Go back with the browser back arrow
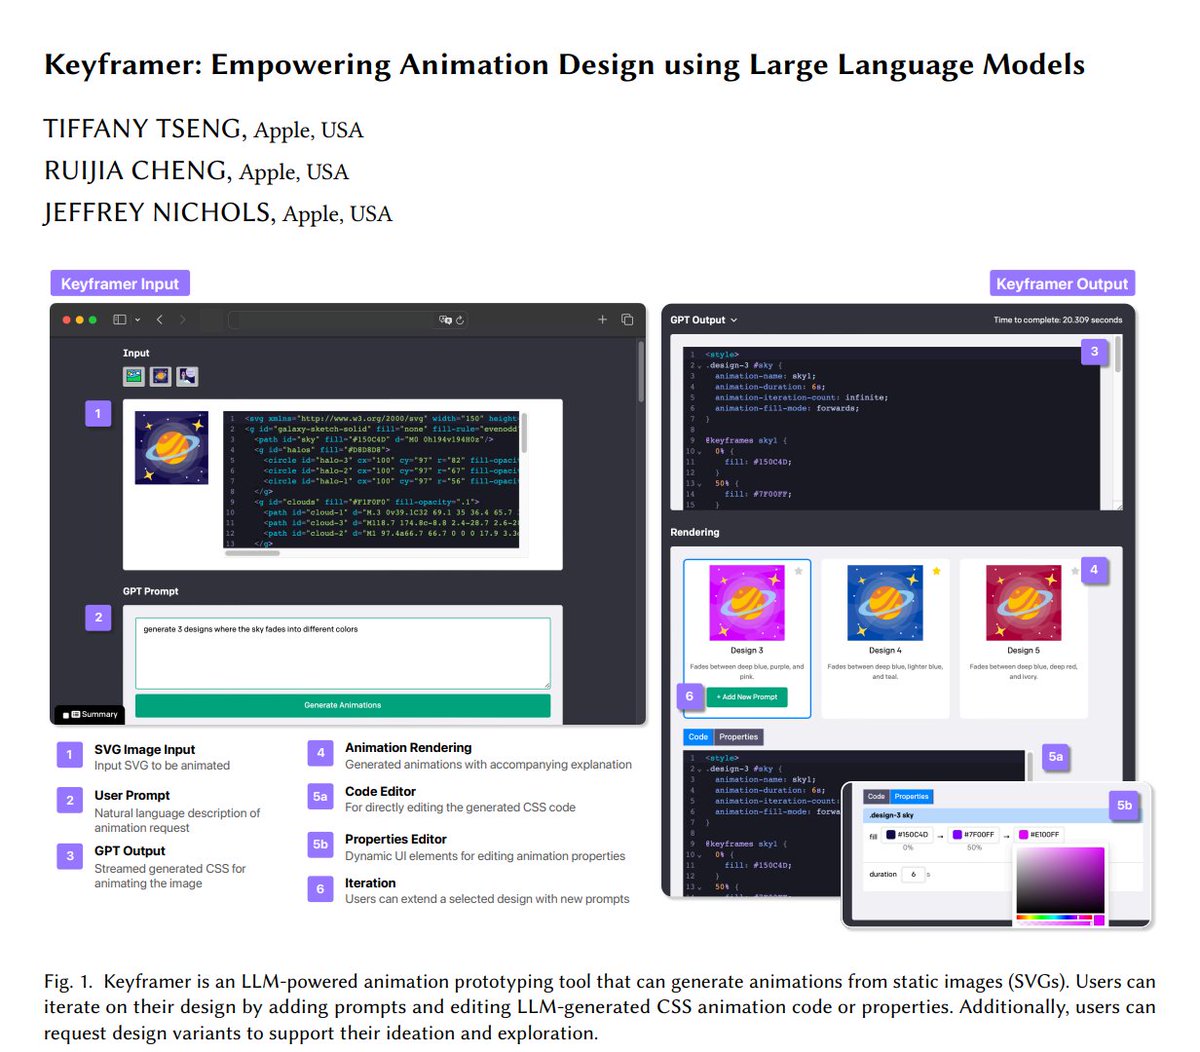This screenshot has width=1200, height=1052. coord(160,320)
